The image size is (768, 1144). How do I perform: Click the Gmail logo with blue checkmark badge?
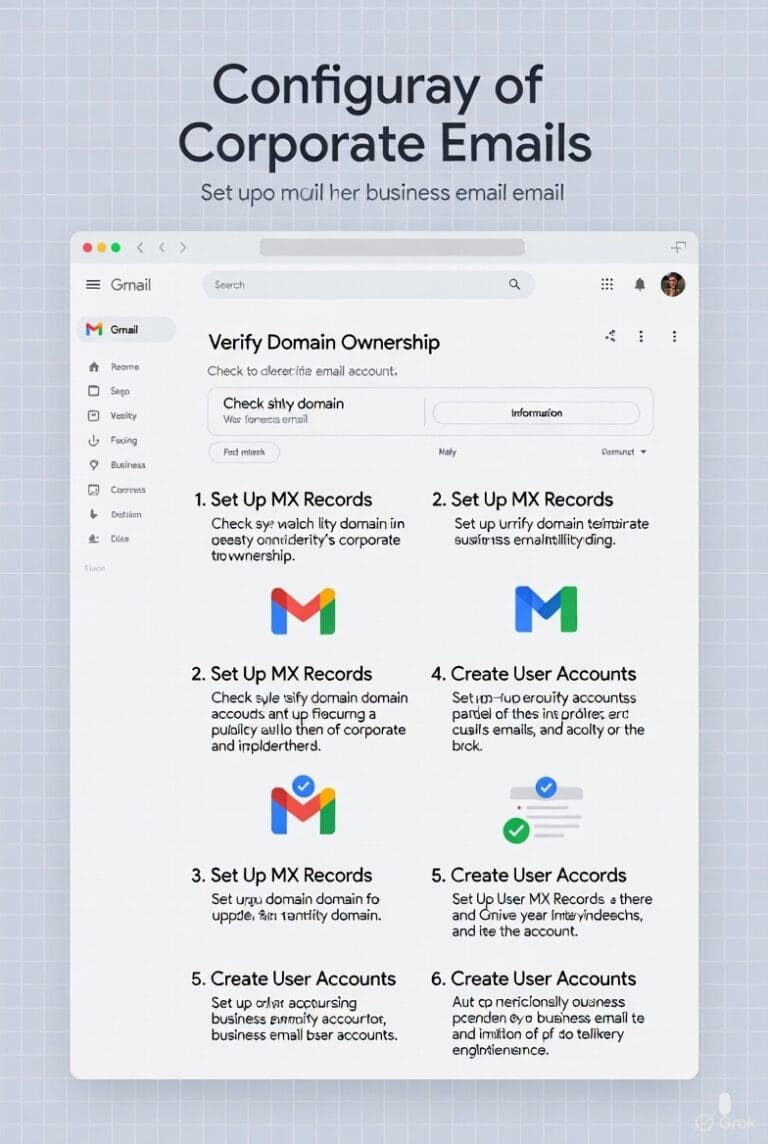coord(303,805)
